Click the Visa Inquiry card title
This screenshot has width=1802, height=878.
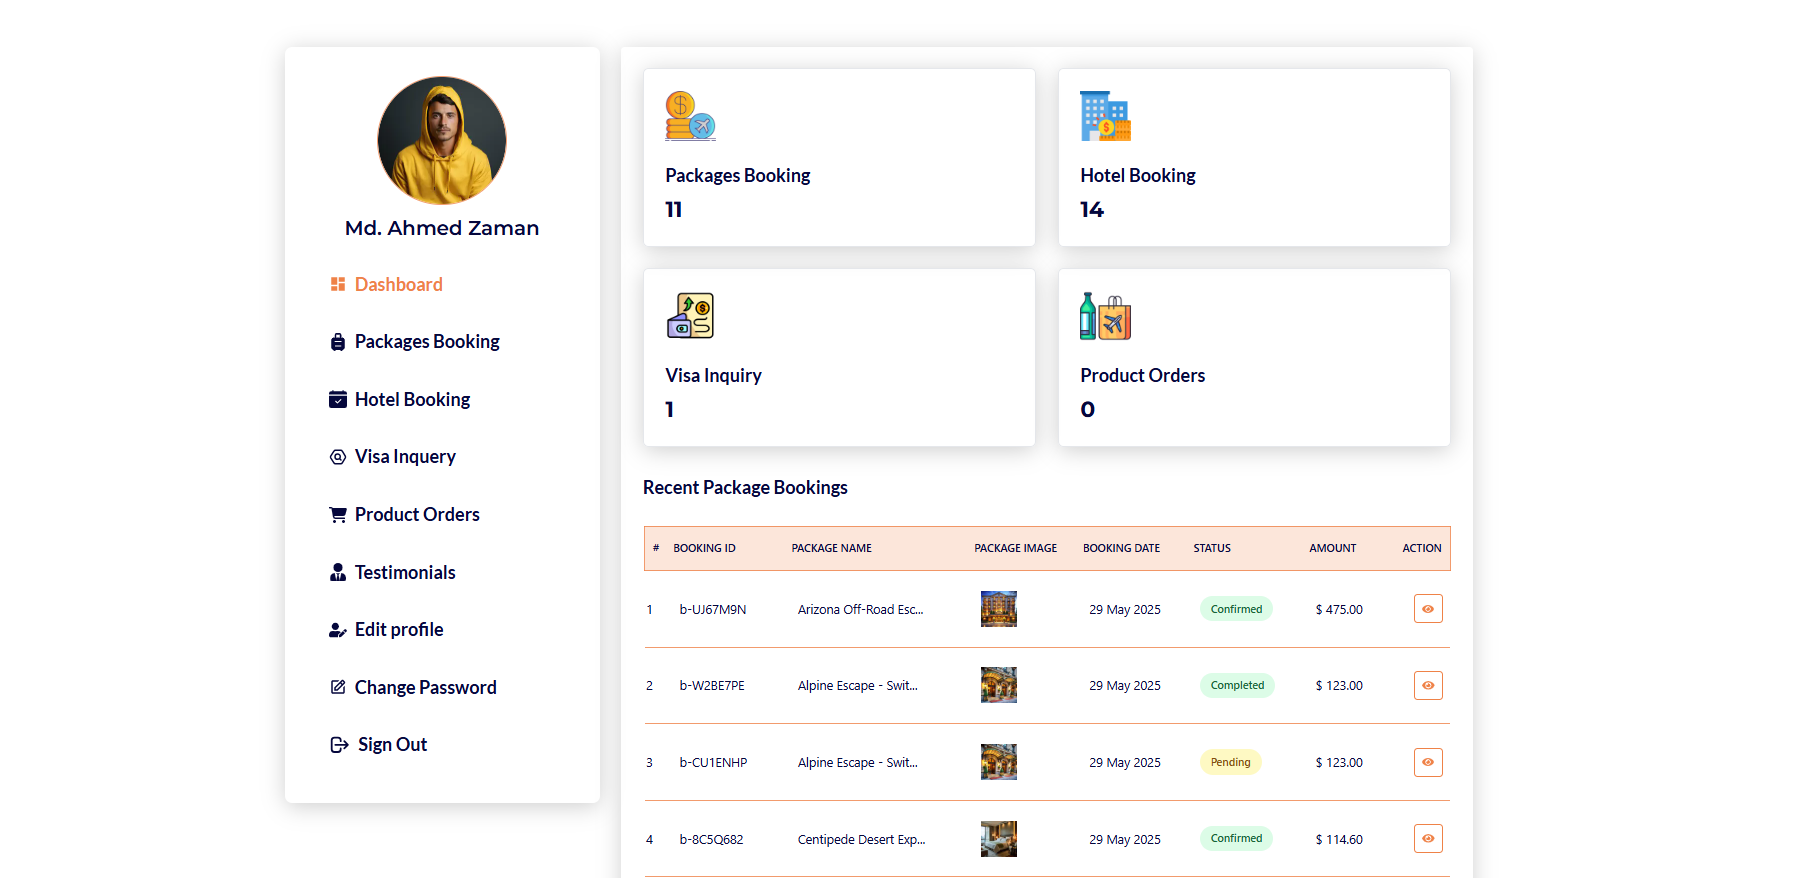pyautogui.click(x=713, y=375)
